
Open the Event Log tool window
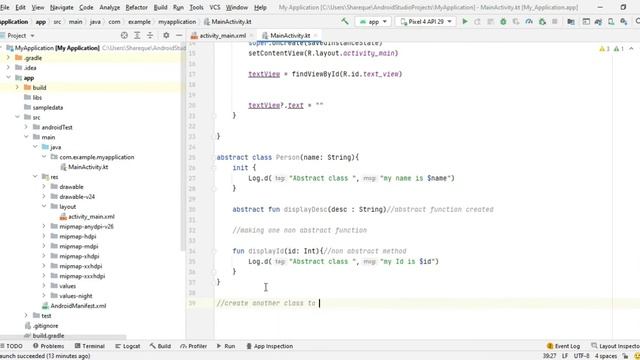point(563,346)
